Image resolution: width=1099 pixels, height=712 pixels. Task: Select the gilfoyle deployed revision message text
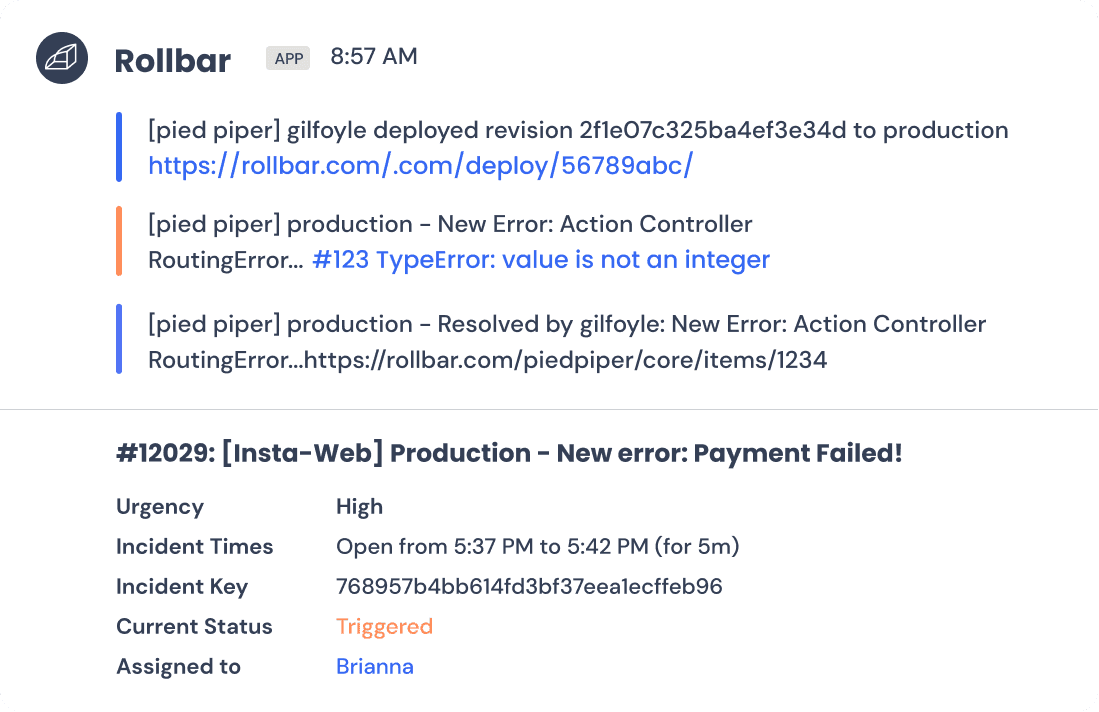click(578, 130)
